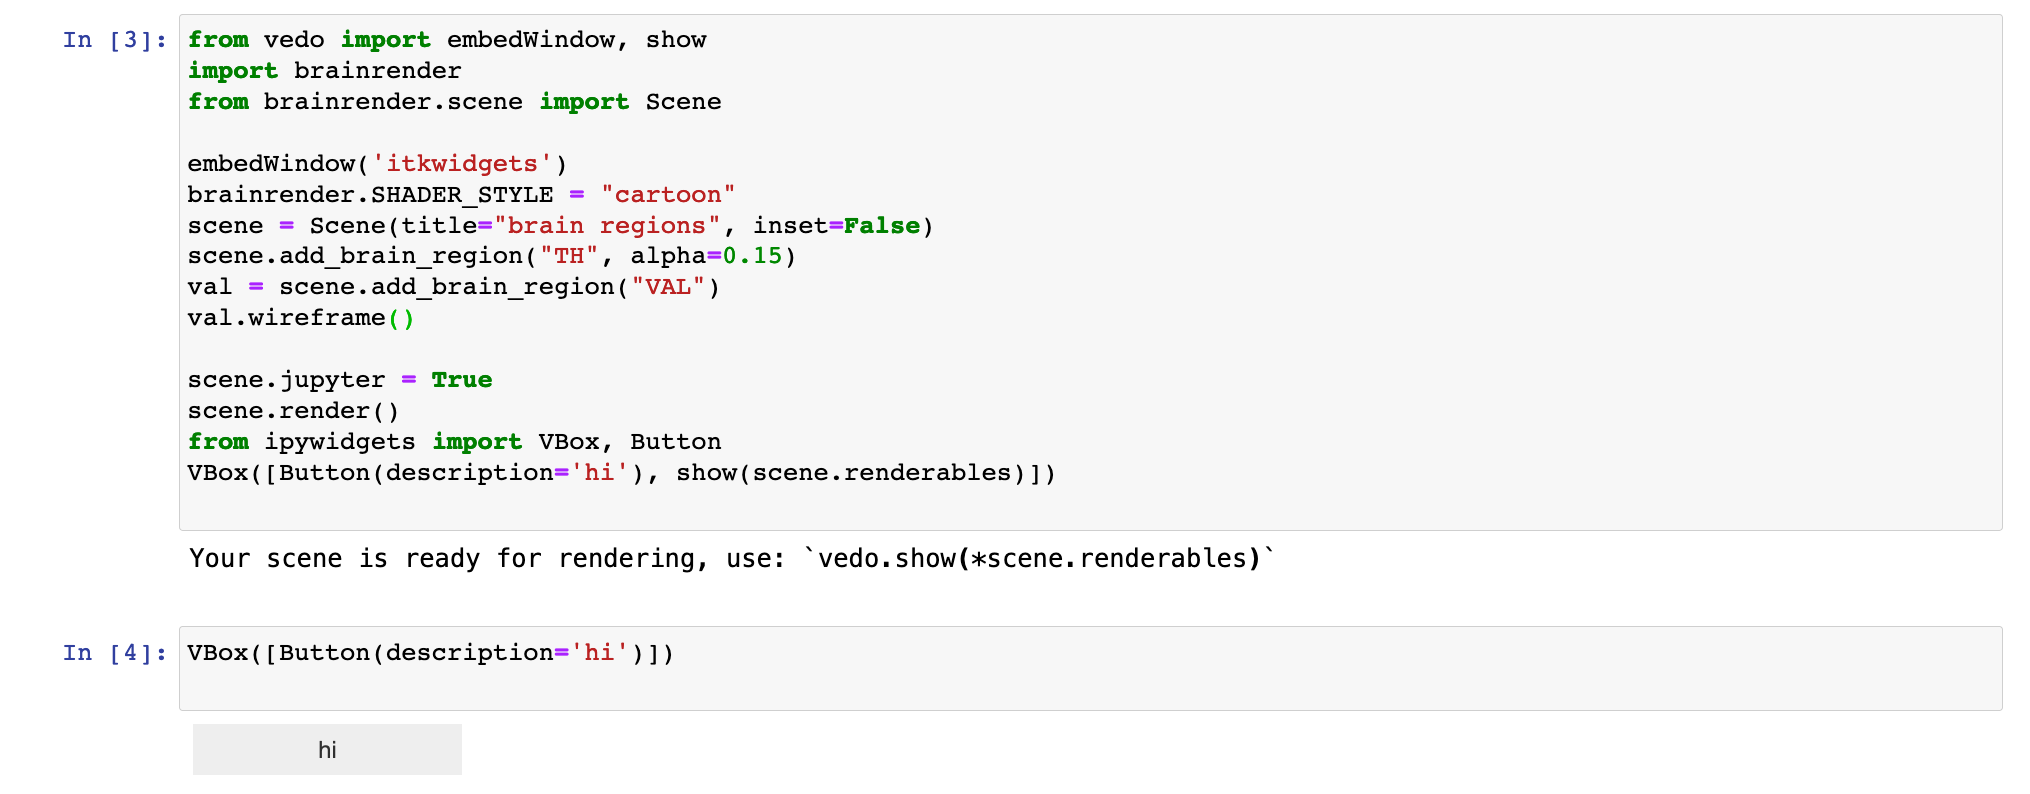Click the embedWindow('itkwidgets') call
The image size is (2030, 794).
click(377, 163)
